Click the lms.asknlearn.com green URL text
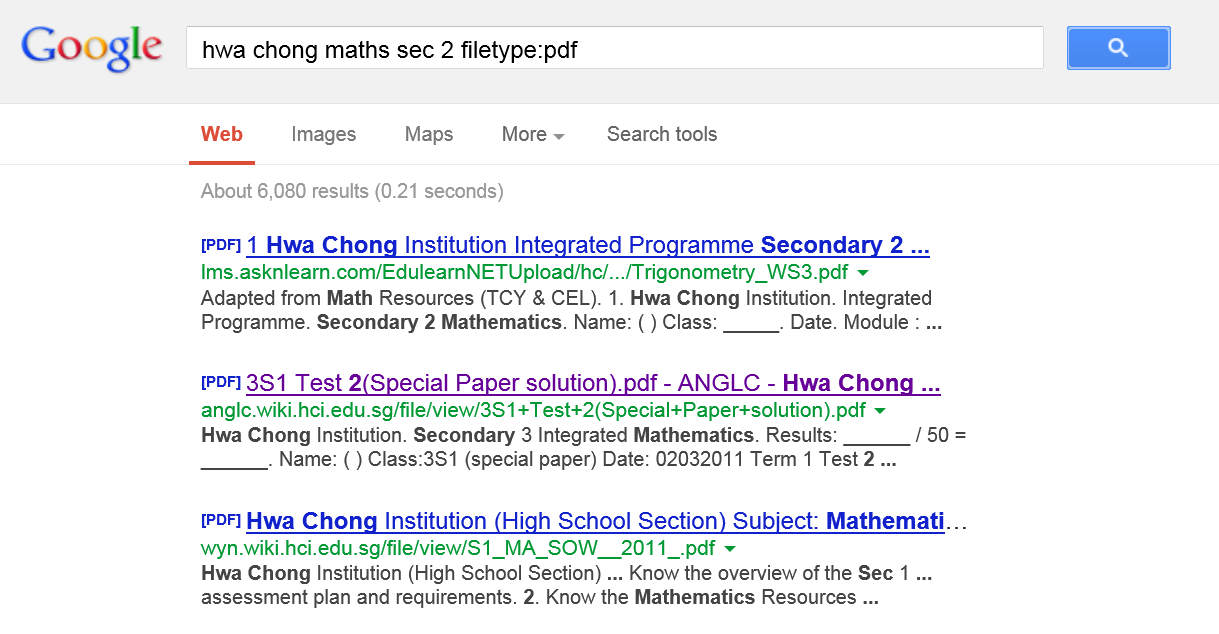This screenshot has height=634, width=1219. pos(524,272)
